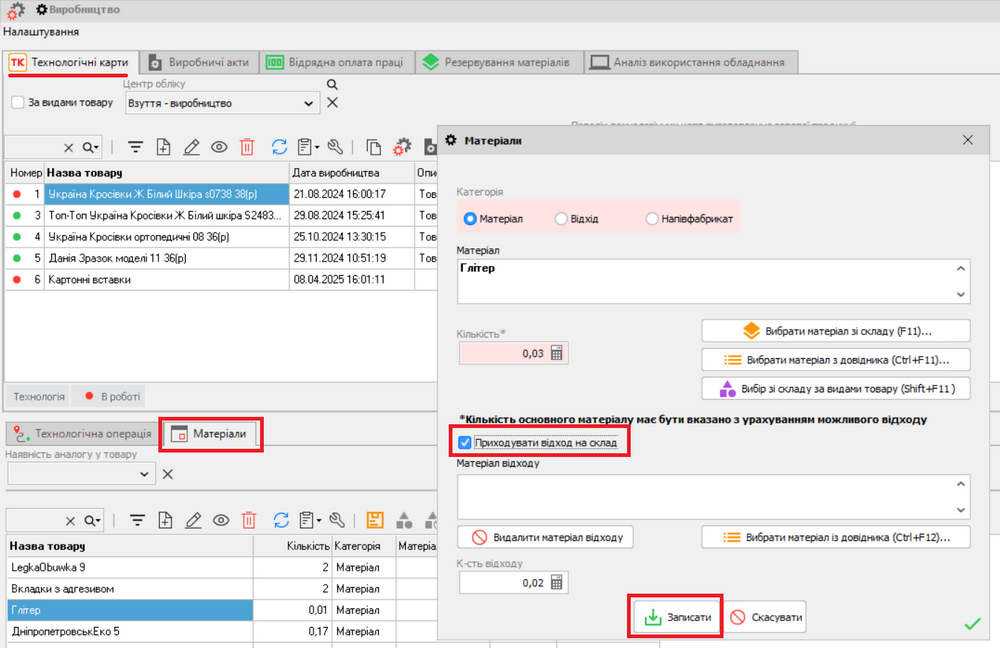Enable the "За видами товару" checkbox

(x=18, y=102)
